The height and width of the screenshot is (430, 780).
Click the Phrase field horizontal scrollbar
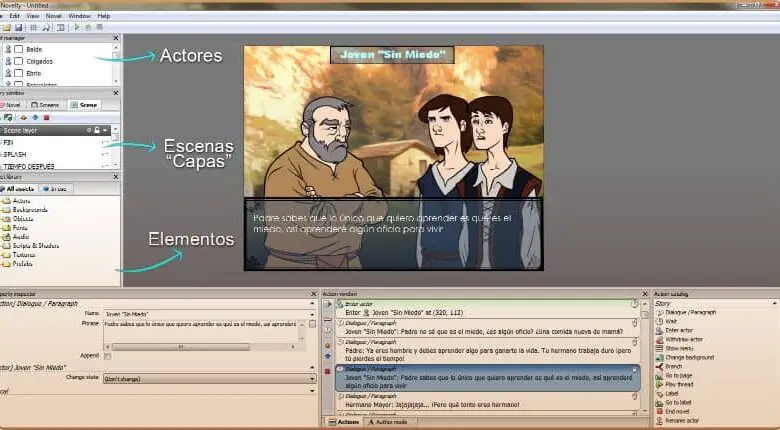point(181,347)
